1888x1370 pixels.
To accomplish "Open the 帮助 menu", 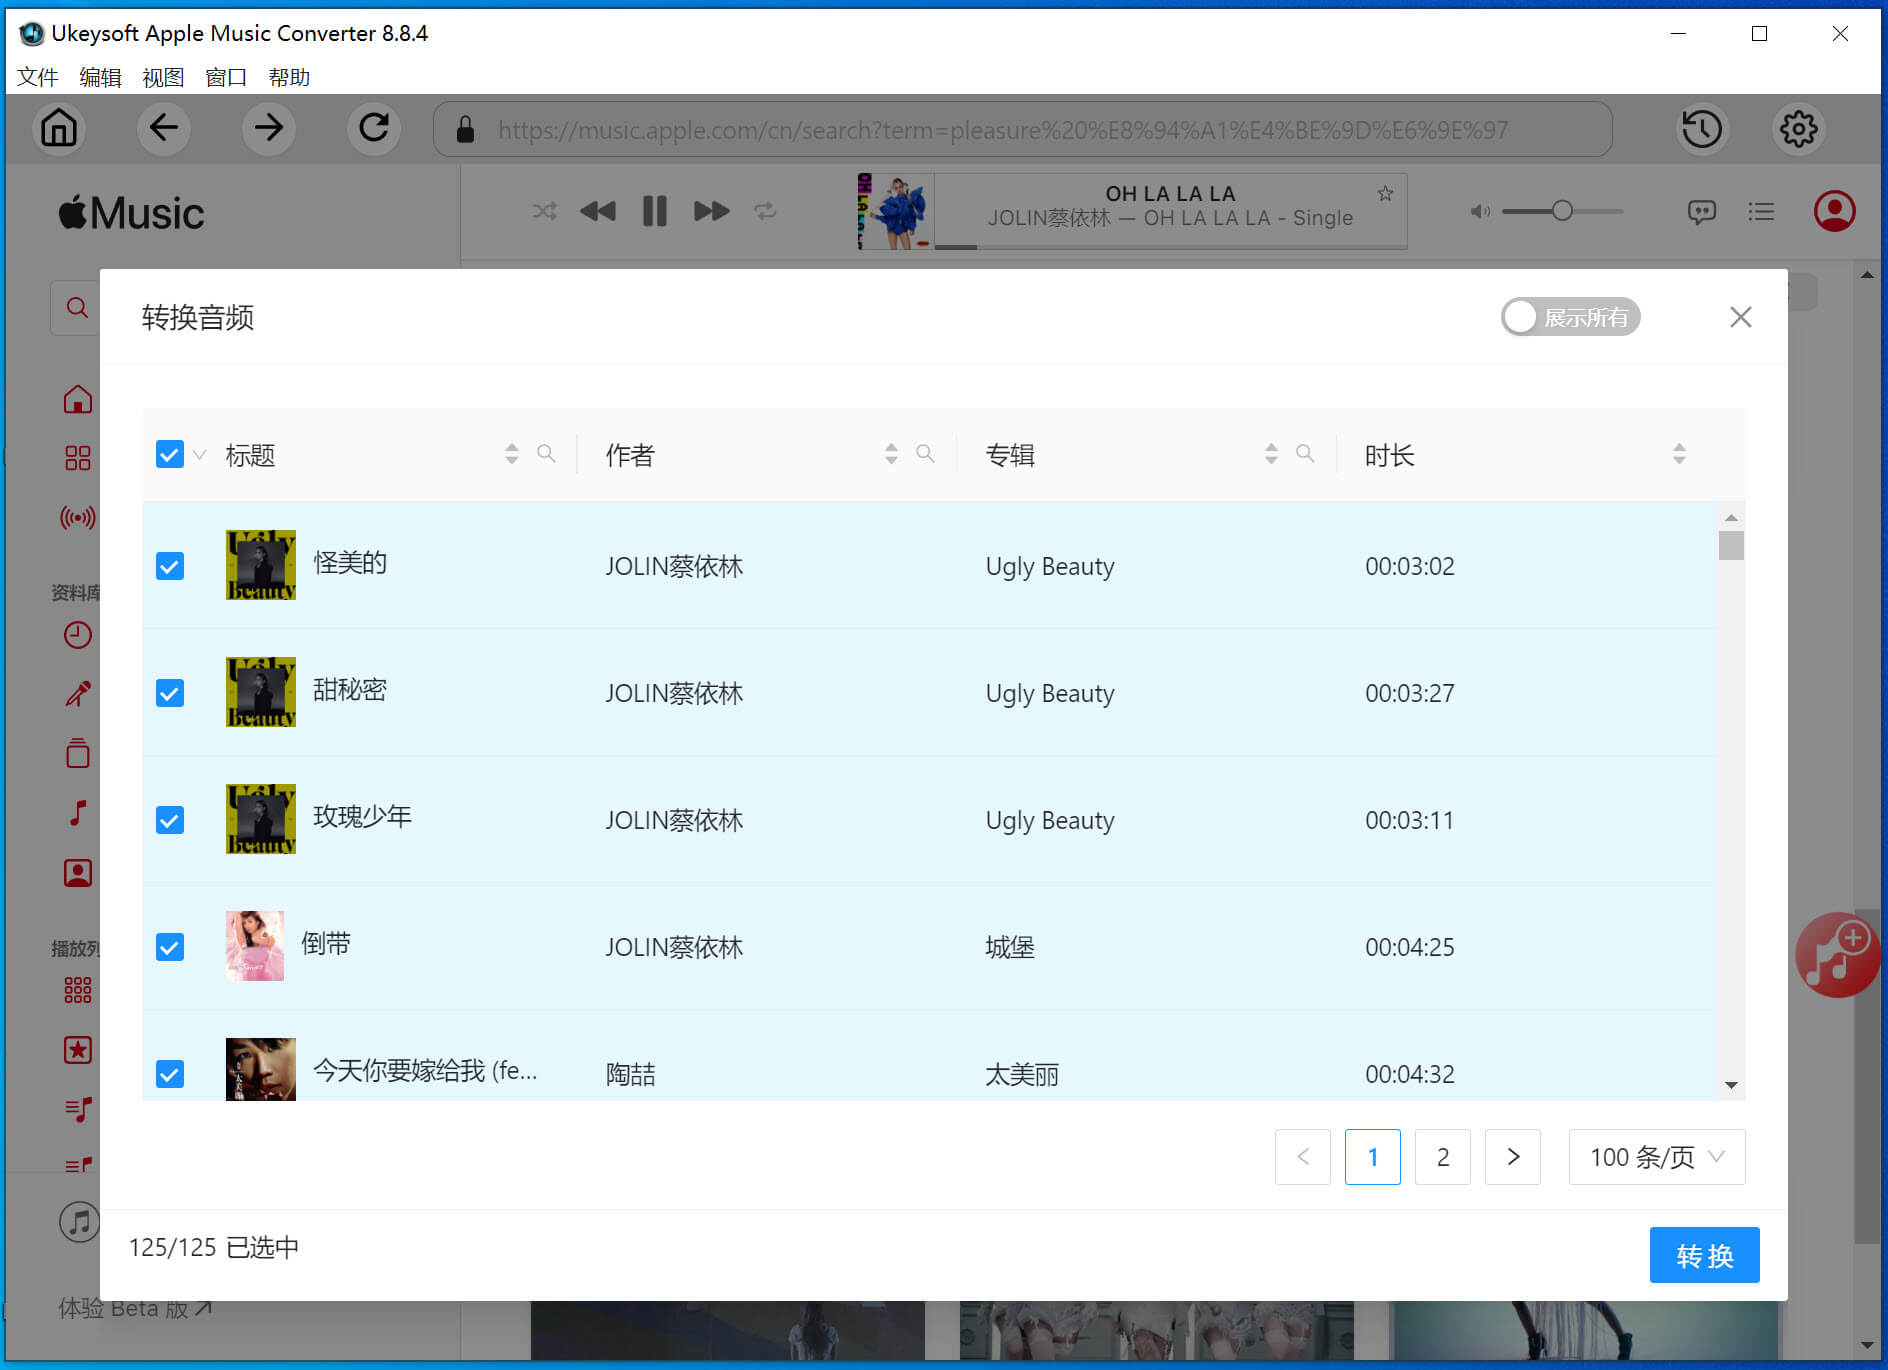I will pyautogui.click(x=289, y=77).
